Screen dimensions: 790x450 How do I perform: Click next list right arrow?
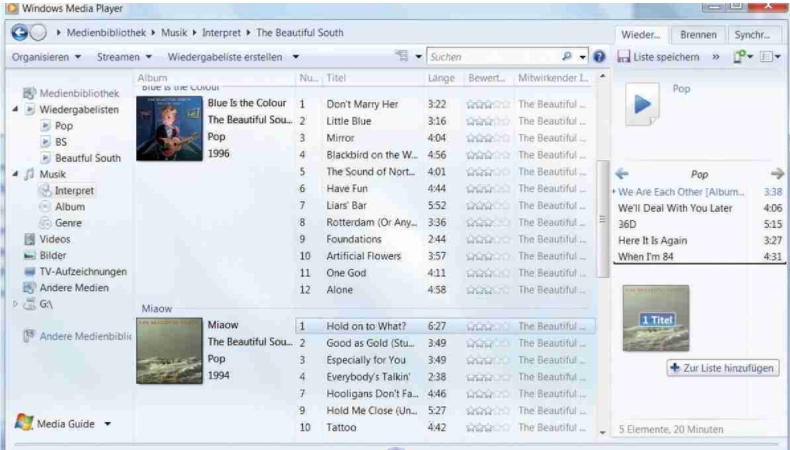click(x=777, y=174)
